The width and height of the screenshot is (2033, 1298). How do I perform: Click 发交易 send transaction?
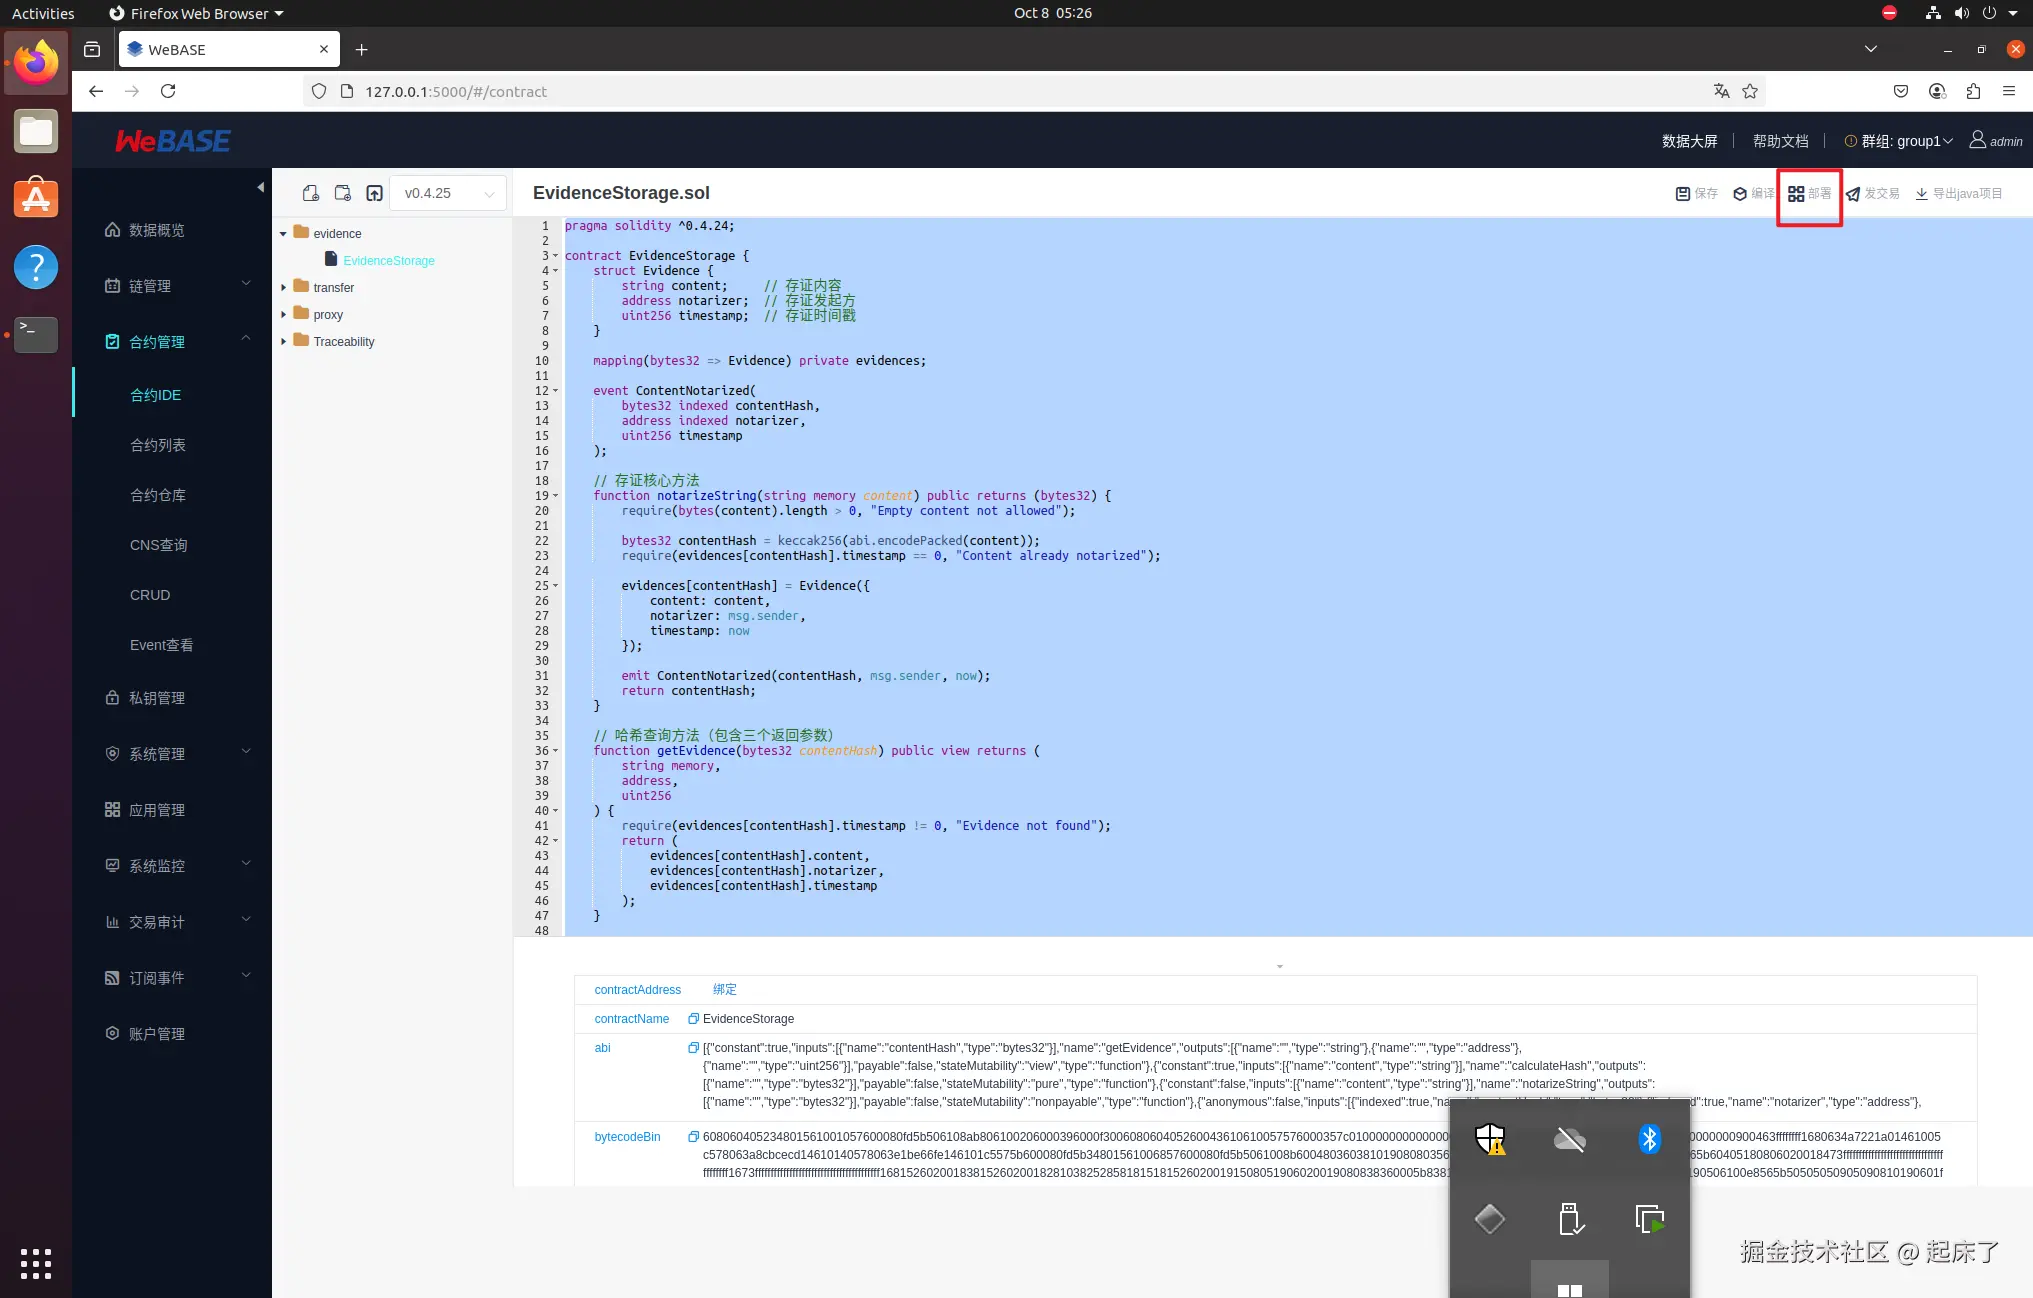tap(1872, 194)
